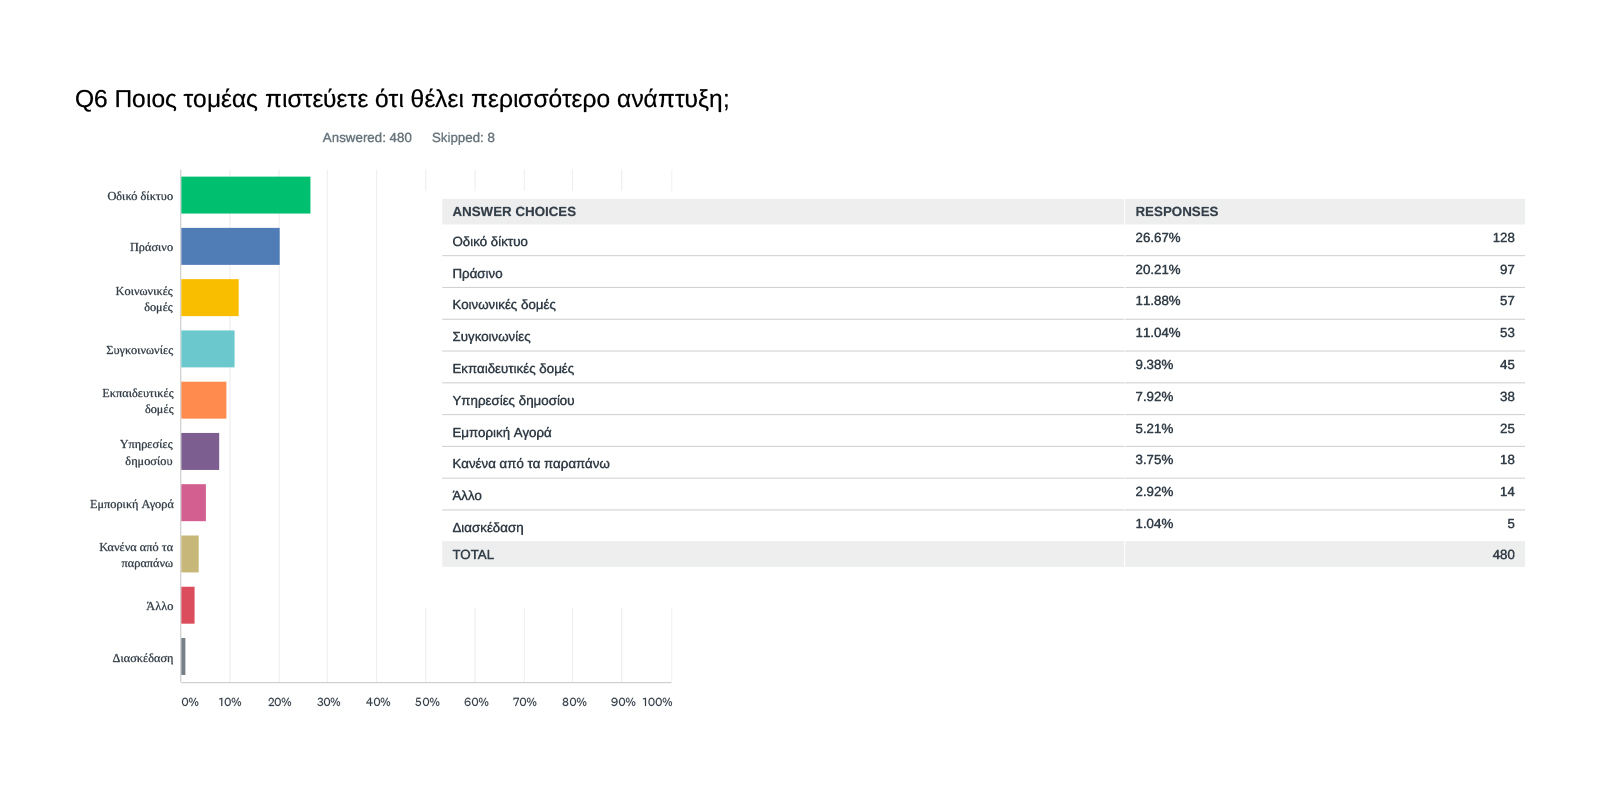Click the Skipped: 8 text
Viewport: 1600px width, 800px height.
pos(463,138)
